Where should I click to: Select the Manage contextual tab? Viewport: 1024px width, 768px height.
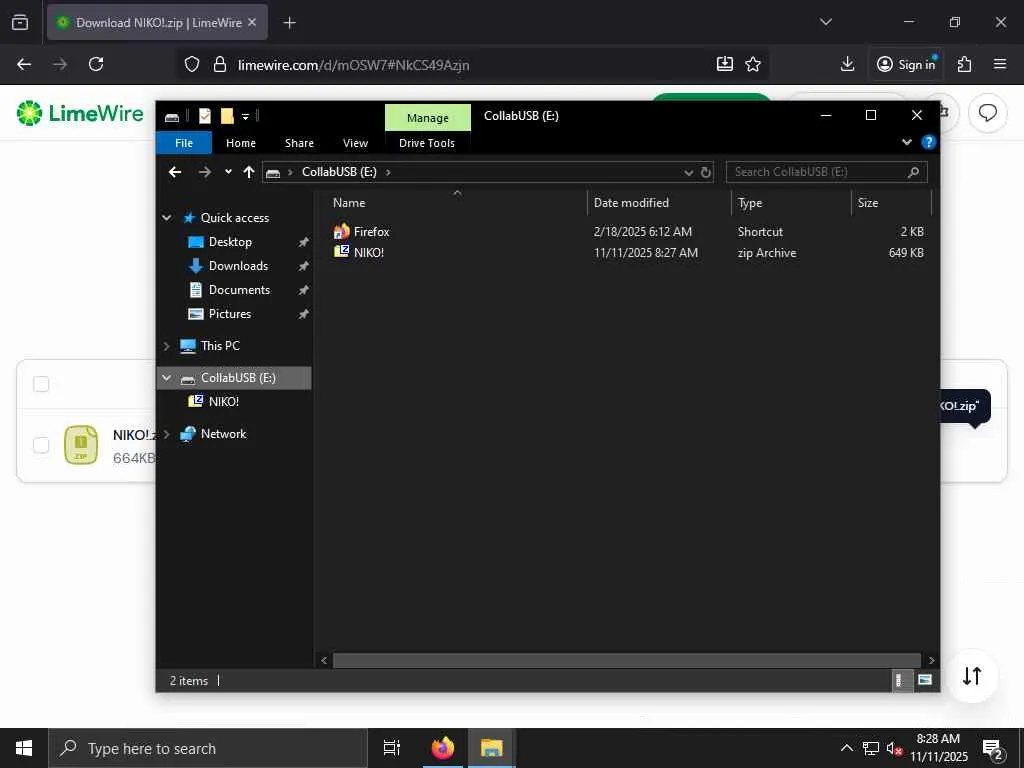point(428,118)
